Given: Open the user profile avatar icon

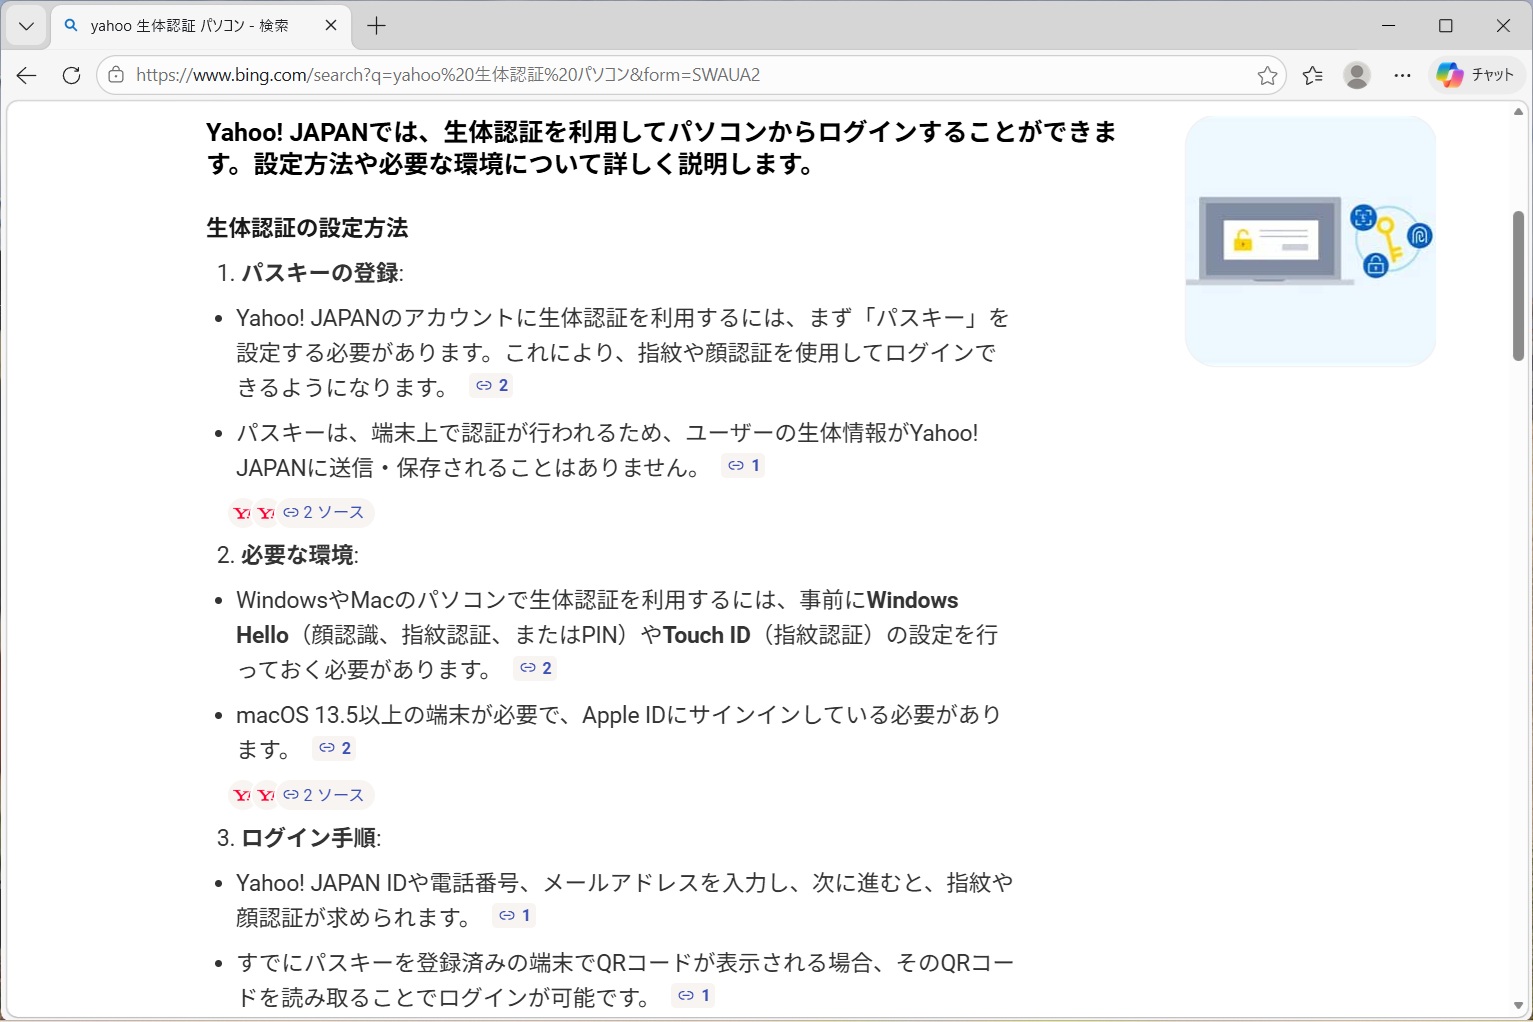Looking at the screenshot, I should pyautogui.click(x=1357, y=75).
